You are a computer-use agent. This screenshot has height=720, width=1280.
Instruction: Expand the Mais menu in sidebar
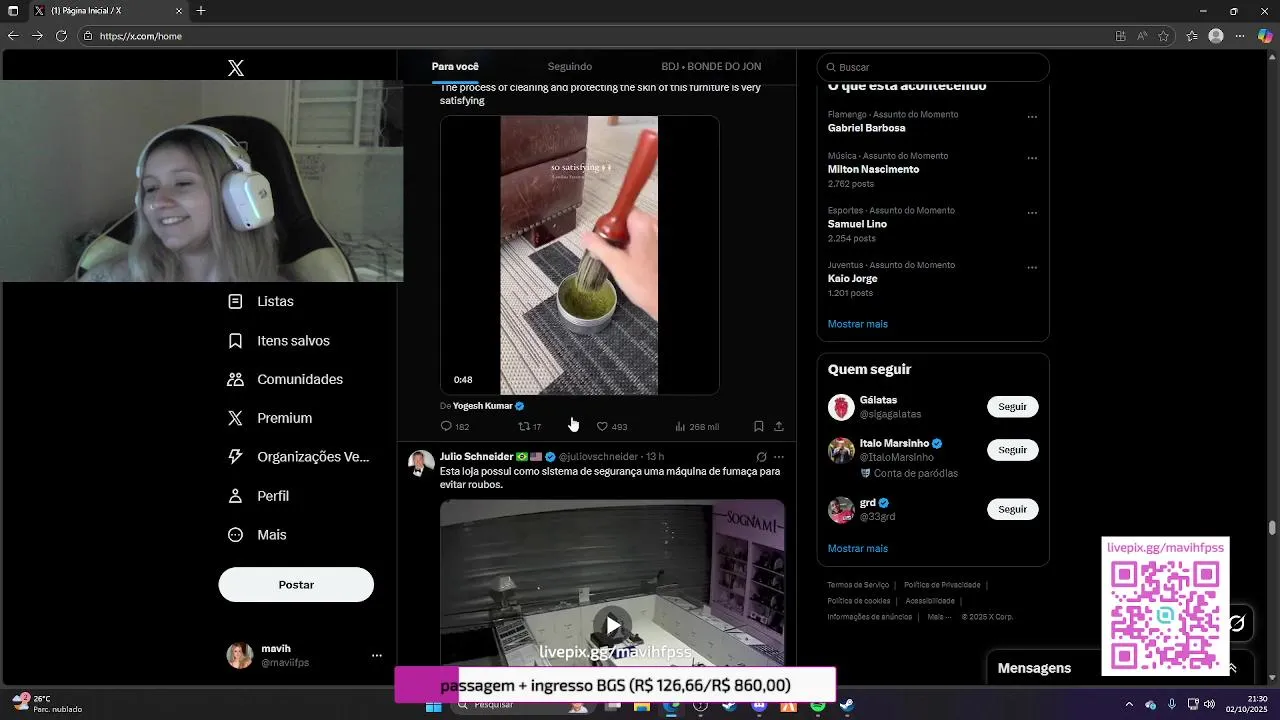coord(257,535)
